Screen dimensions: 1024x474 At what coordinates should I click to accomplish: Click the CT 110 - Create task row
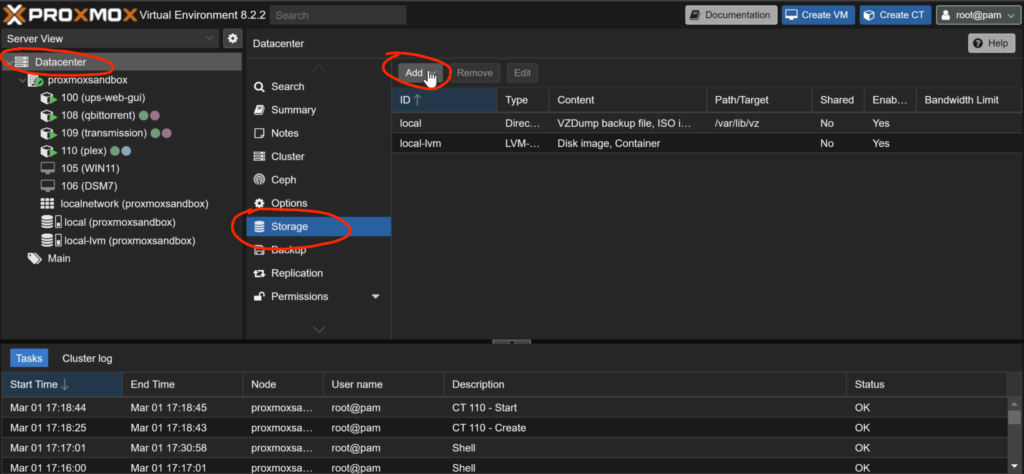point(504,428)
